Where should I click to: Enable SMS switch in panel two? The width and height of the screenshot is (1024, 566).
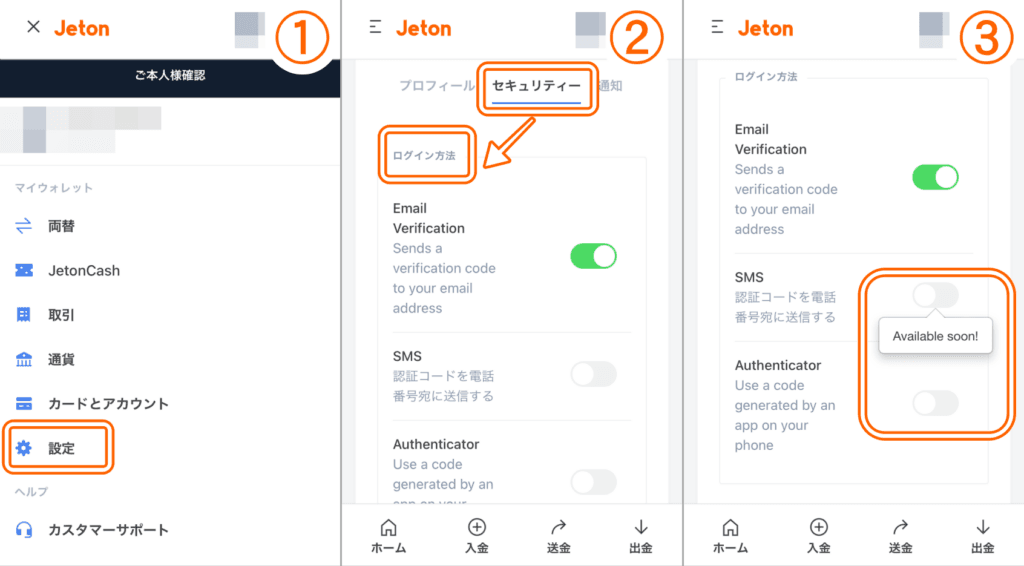click(x=593, y=374)
